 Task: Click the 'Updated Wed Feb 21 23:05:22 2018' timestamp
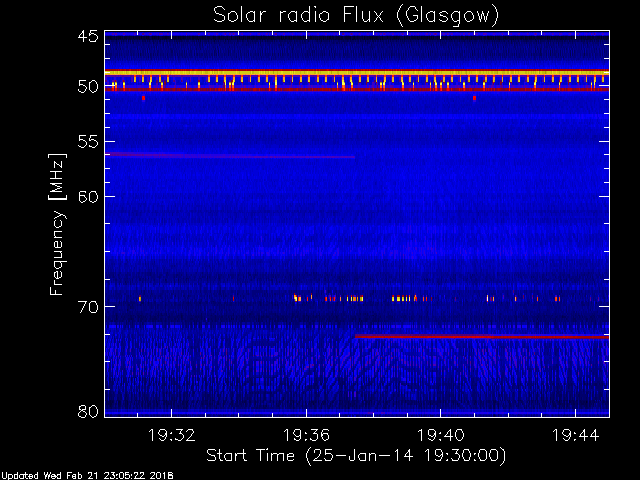click(87, 476)
